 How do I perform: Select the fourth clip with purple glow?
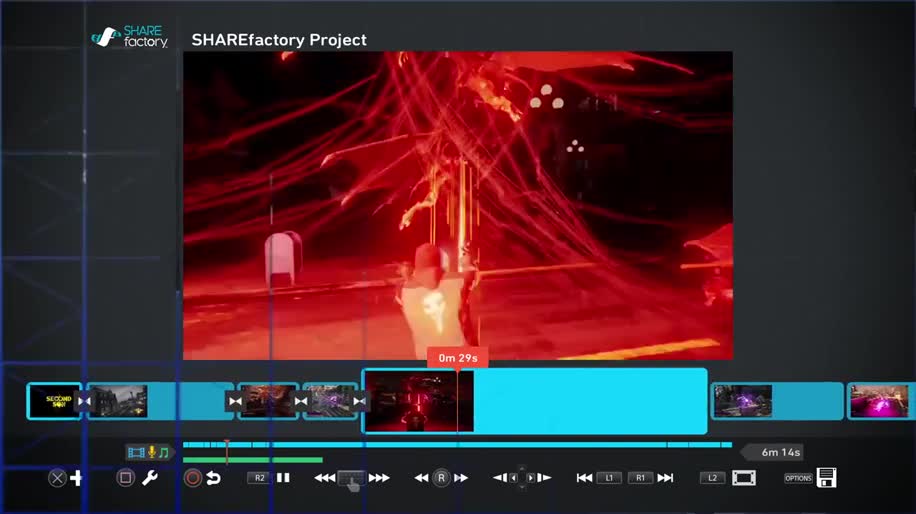(331, 401)
